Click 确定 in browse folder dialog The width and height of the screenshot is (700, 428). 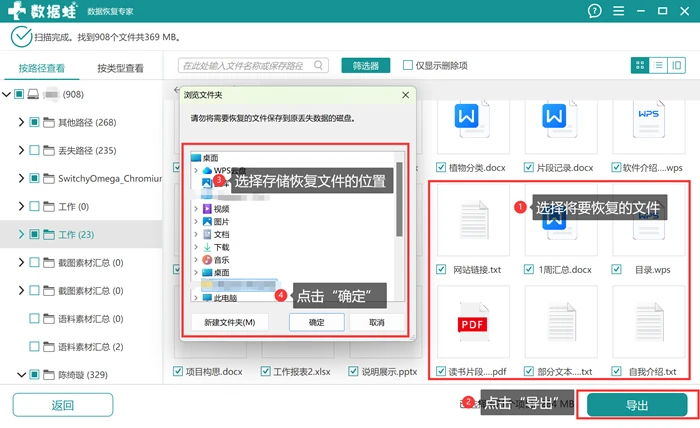coord(317,322)
